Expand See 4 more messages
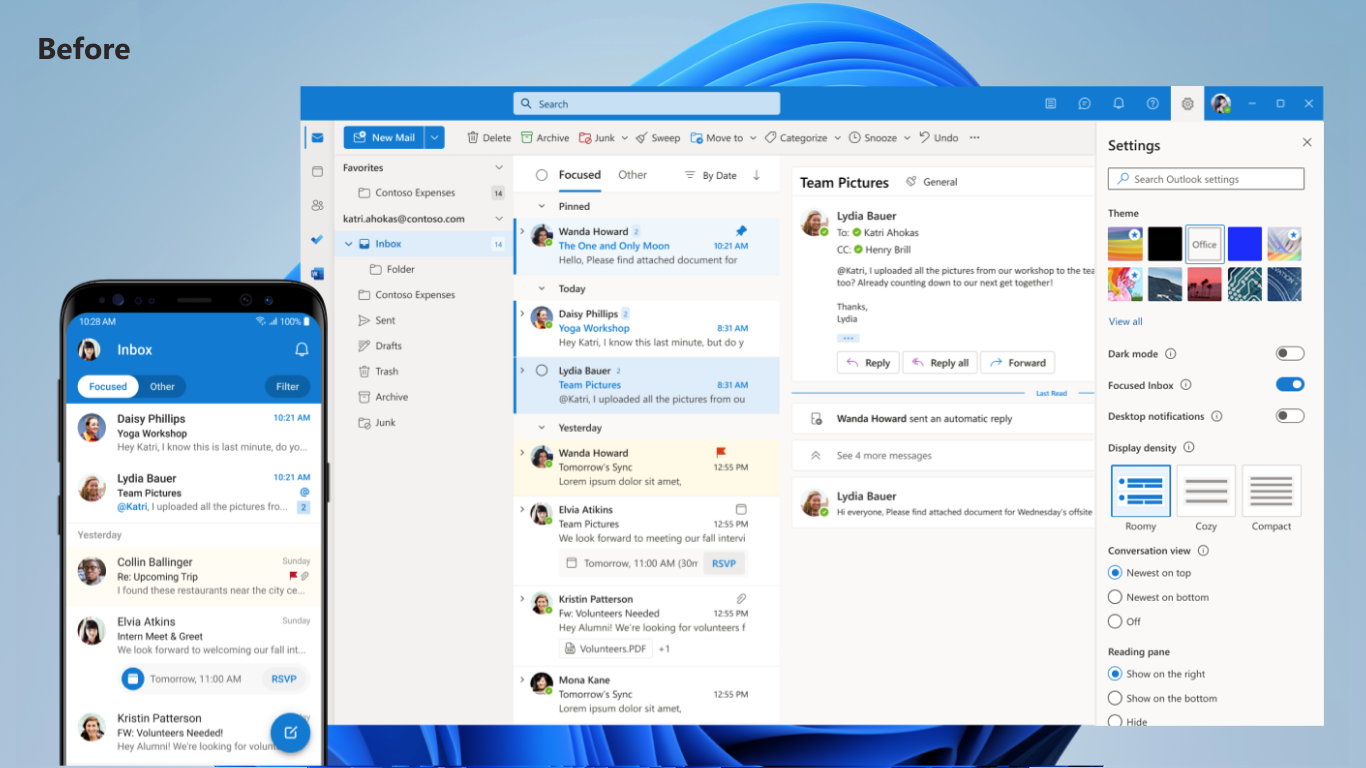The image size is (1366, 768). pos(884,456)
